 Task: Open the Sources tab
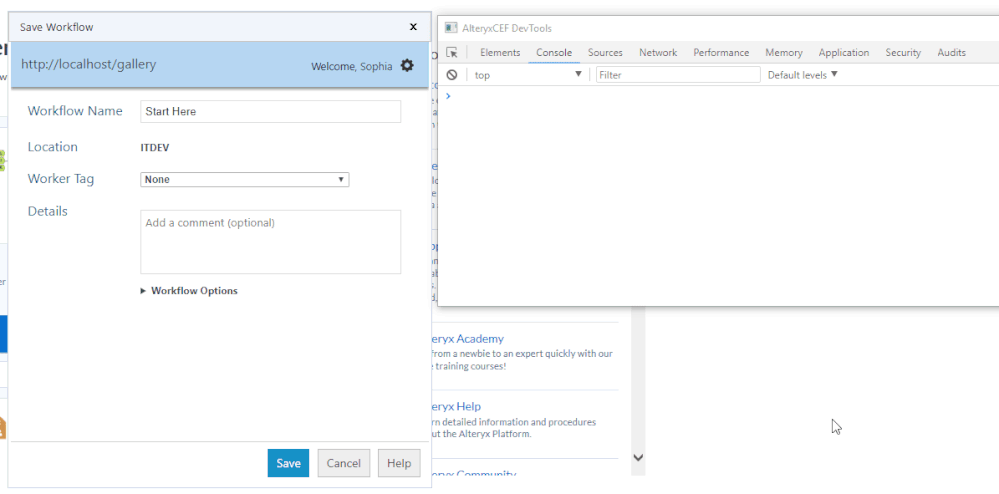[605, 53]
